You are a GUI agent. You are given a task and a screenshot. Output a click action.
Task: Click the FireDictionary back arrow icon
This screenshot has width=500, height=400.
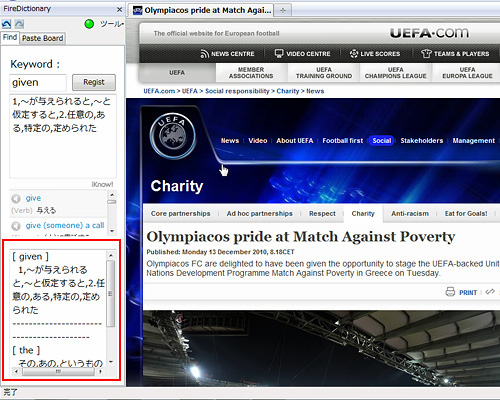(x=6, y=24)
